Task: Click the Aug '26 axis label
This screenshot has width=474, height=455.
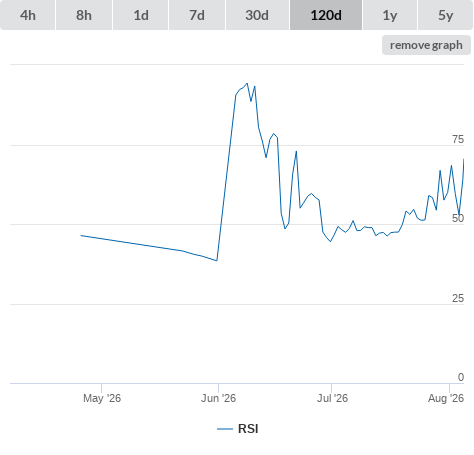Action: (446, 398)
